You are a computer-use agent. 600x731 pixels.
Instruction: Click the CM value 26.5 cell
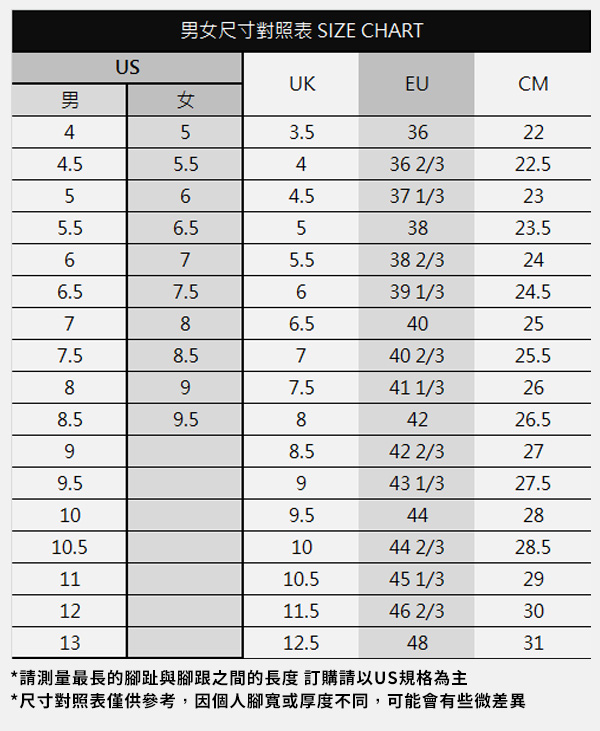[x=533, y=419]
